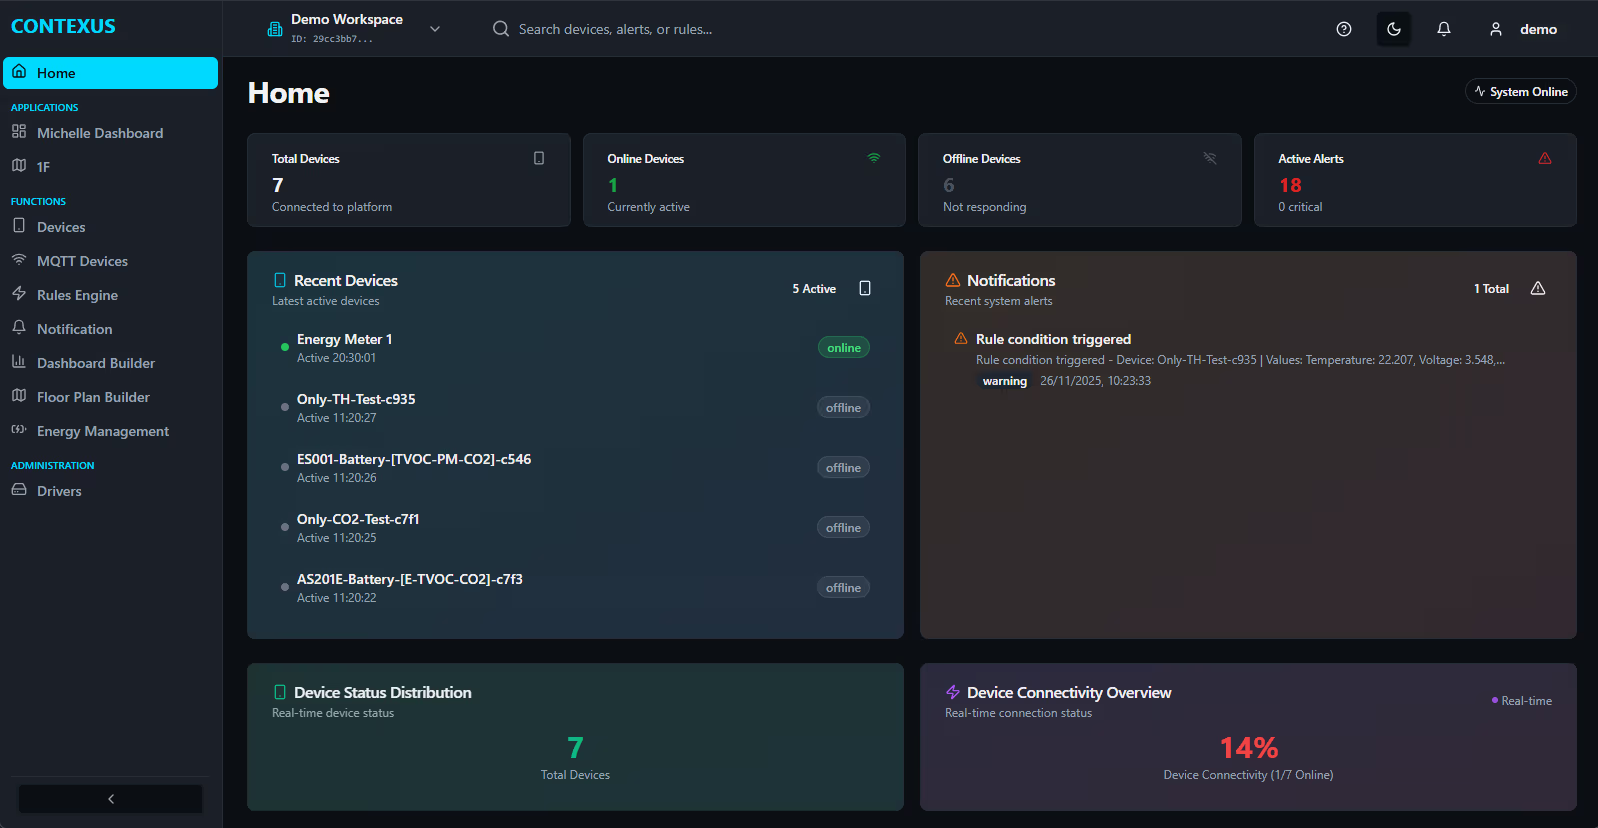The height and width of the screenshot is (828, 1598).
Task: Open Floor Plan Builder
Action: [x=93, y=397]
